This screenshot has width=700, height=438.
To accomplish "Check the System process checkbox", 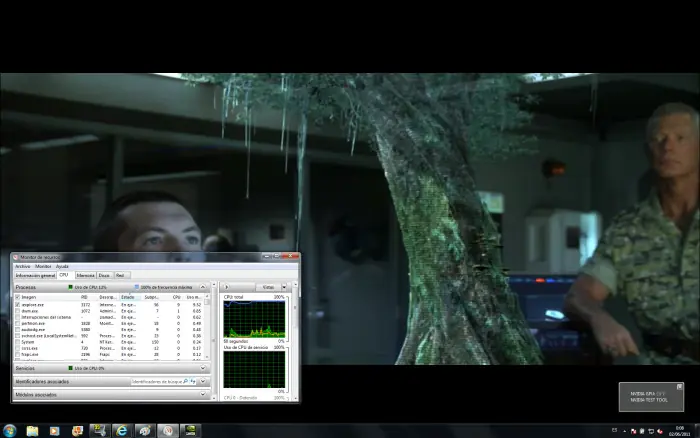I will [x=17, y=342].
